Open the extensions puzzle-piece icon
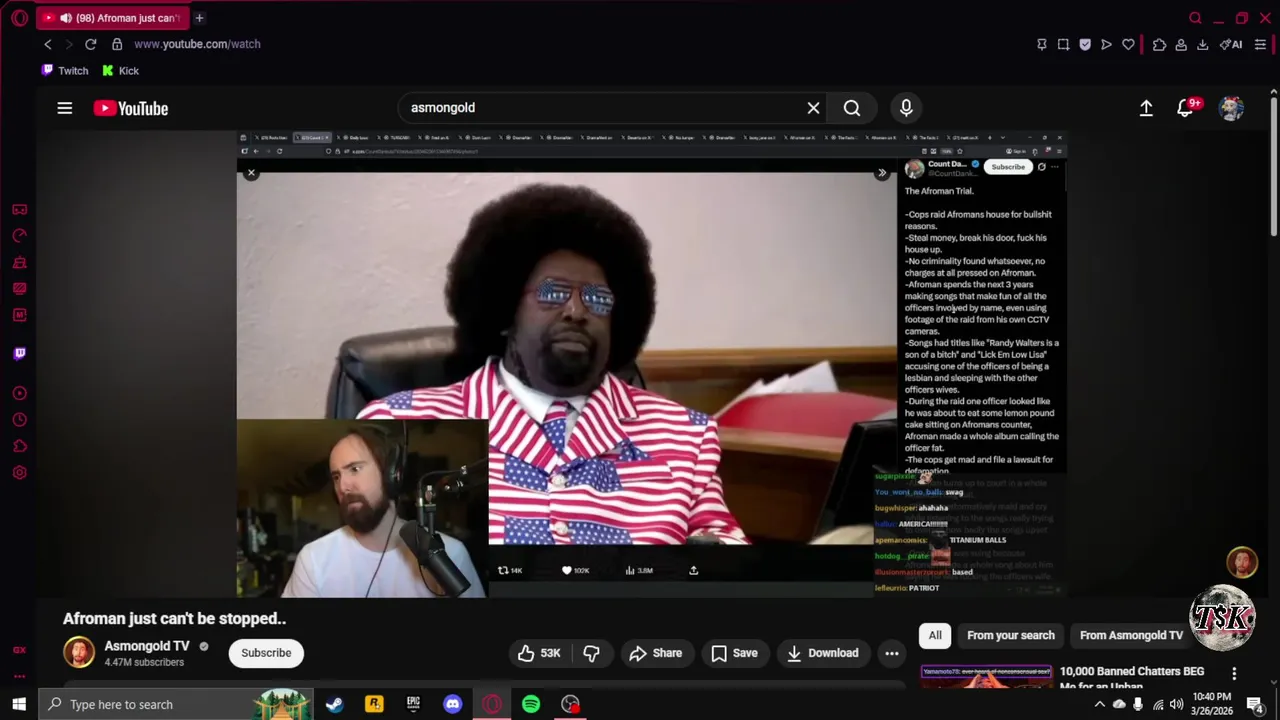1280x720 pixels. [1159, 44]
